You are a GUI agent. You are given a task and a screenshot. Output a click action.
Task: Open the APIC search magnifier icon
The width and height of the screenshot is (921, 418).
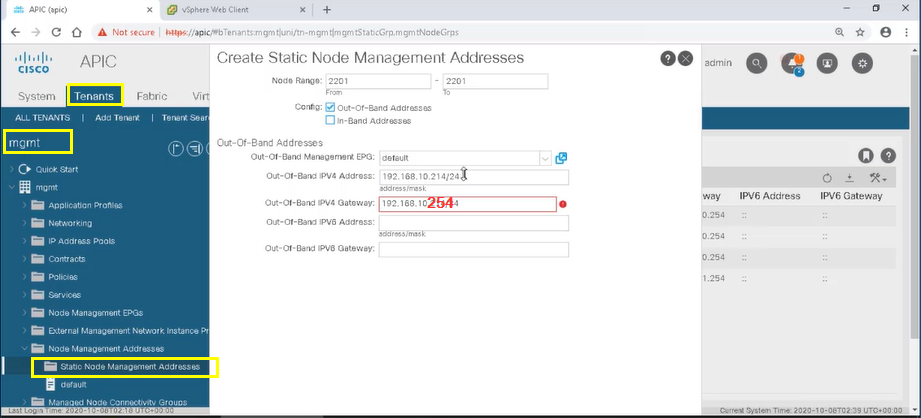pos(757,63)
